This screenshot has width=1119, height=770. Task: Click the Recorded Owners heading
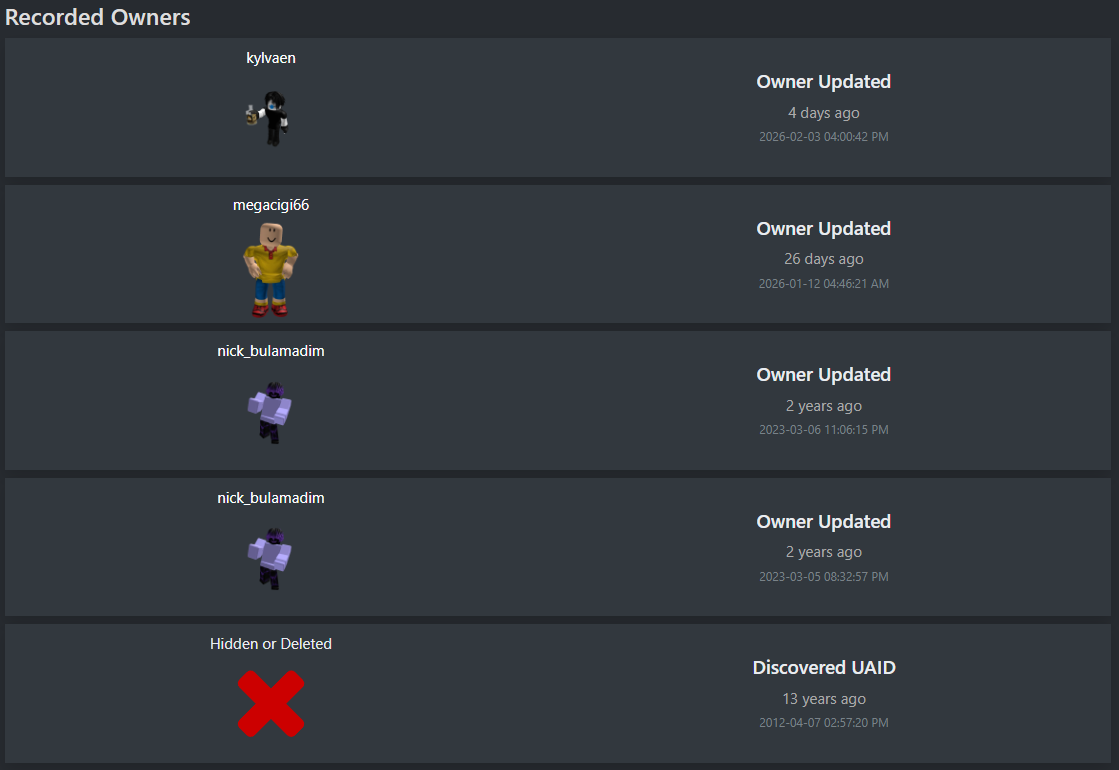point(98,17)
